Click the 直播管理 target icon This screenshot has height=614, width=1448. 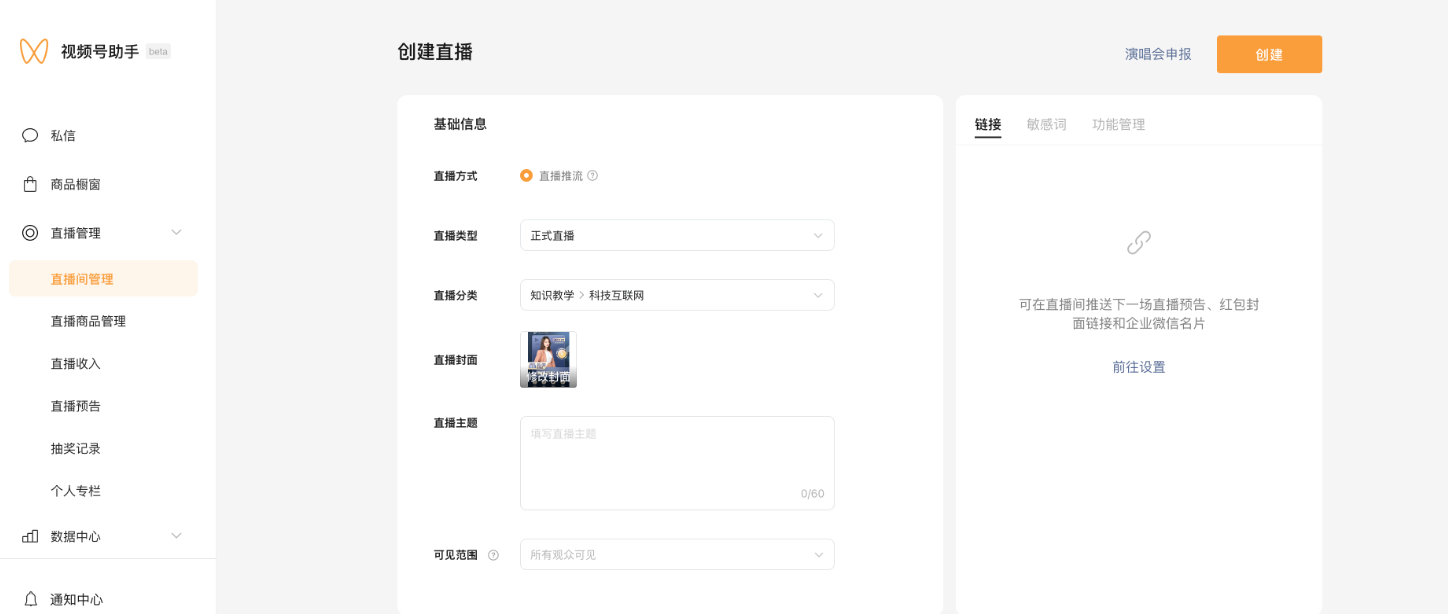click(30, 233)
